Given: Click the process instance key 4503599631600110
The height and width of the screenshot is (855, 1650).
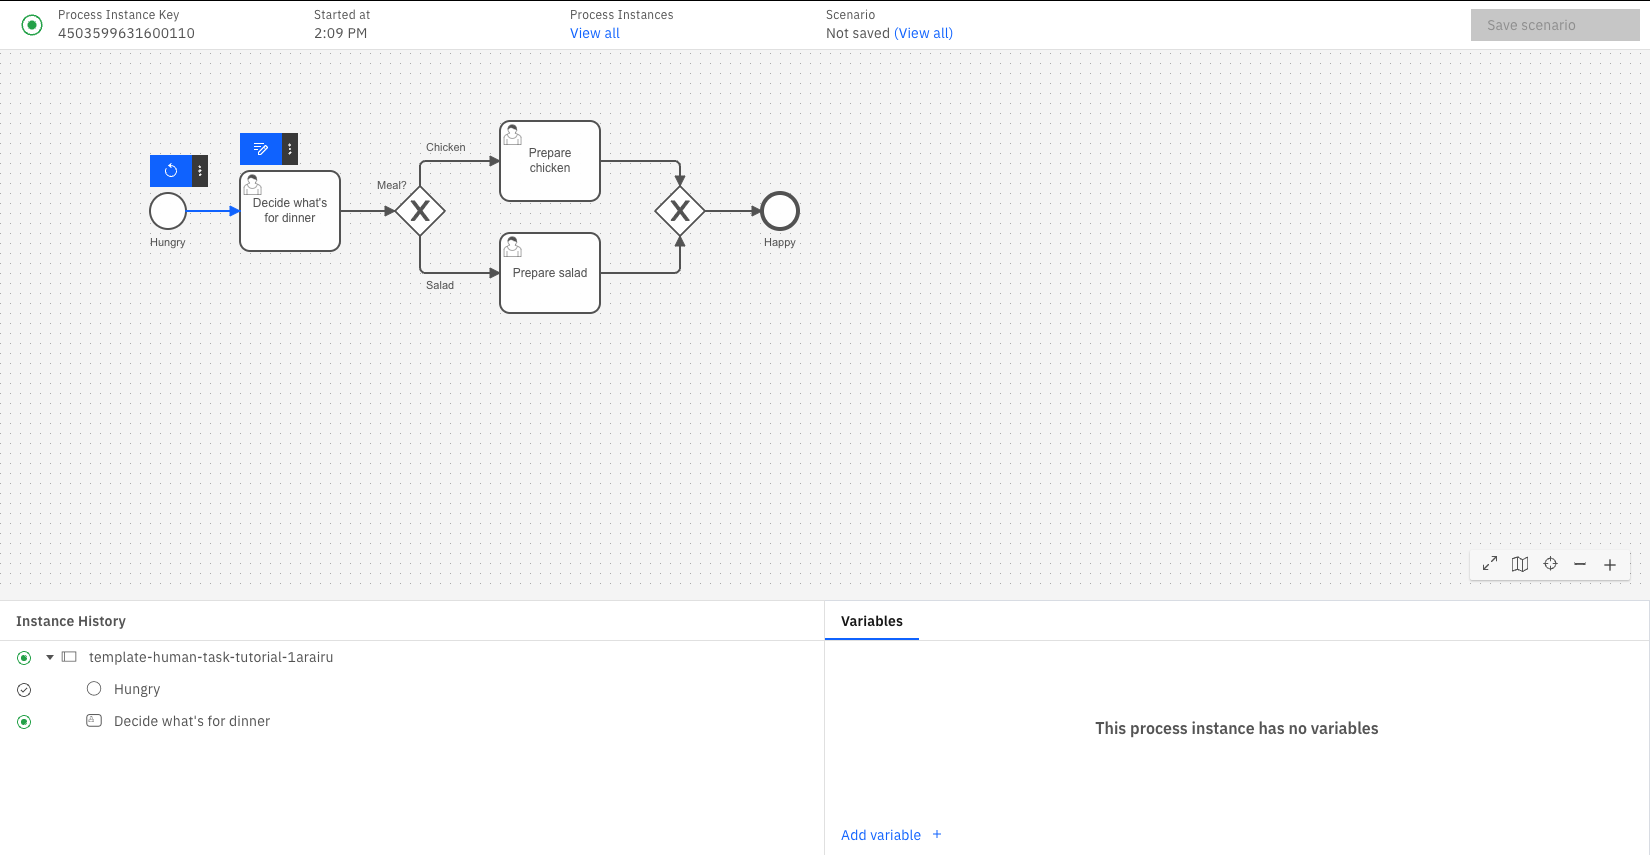Looking at the screenshot, I should (126, 33).
